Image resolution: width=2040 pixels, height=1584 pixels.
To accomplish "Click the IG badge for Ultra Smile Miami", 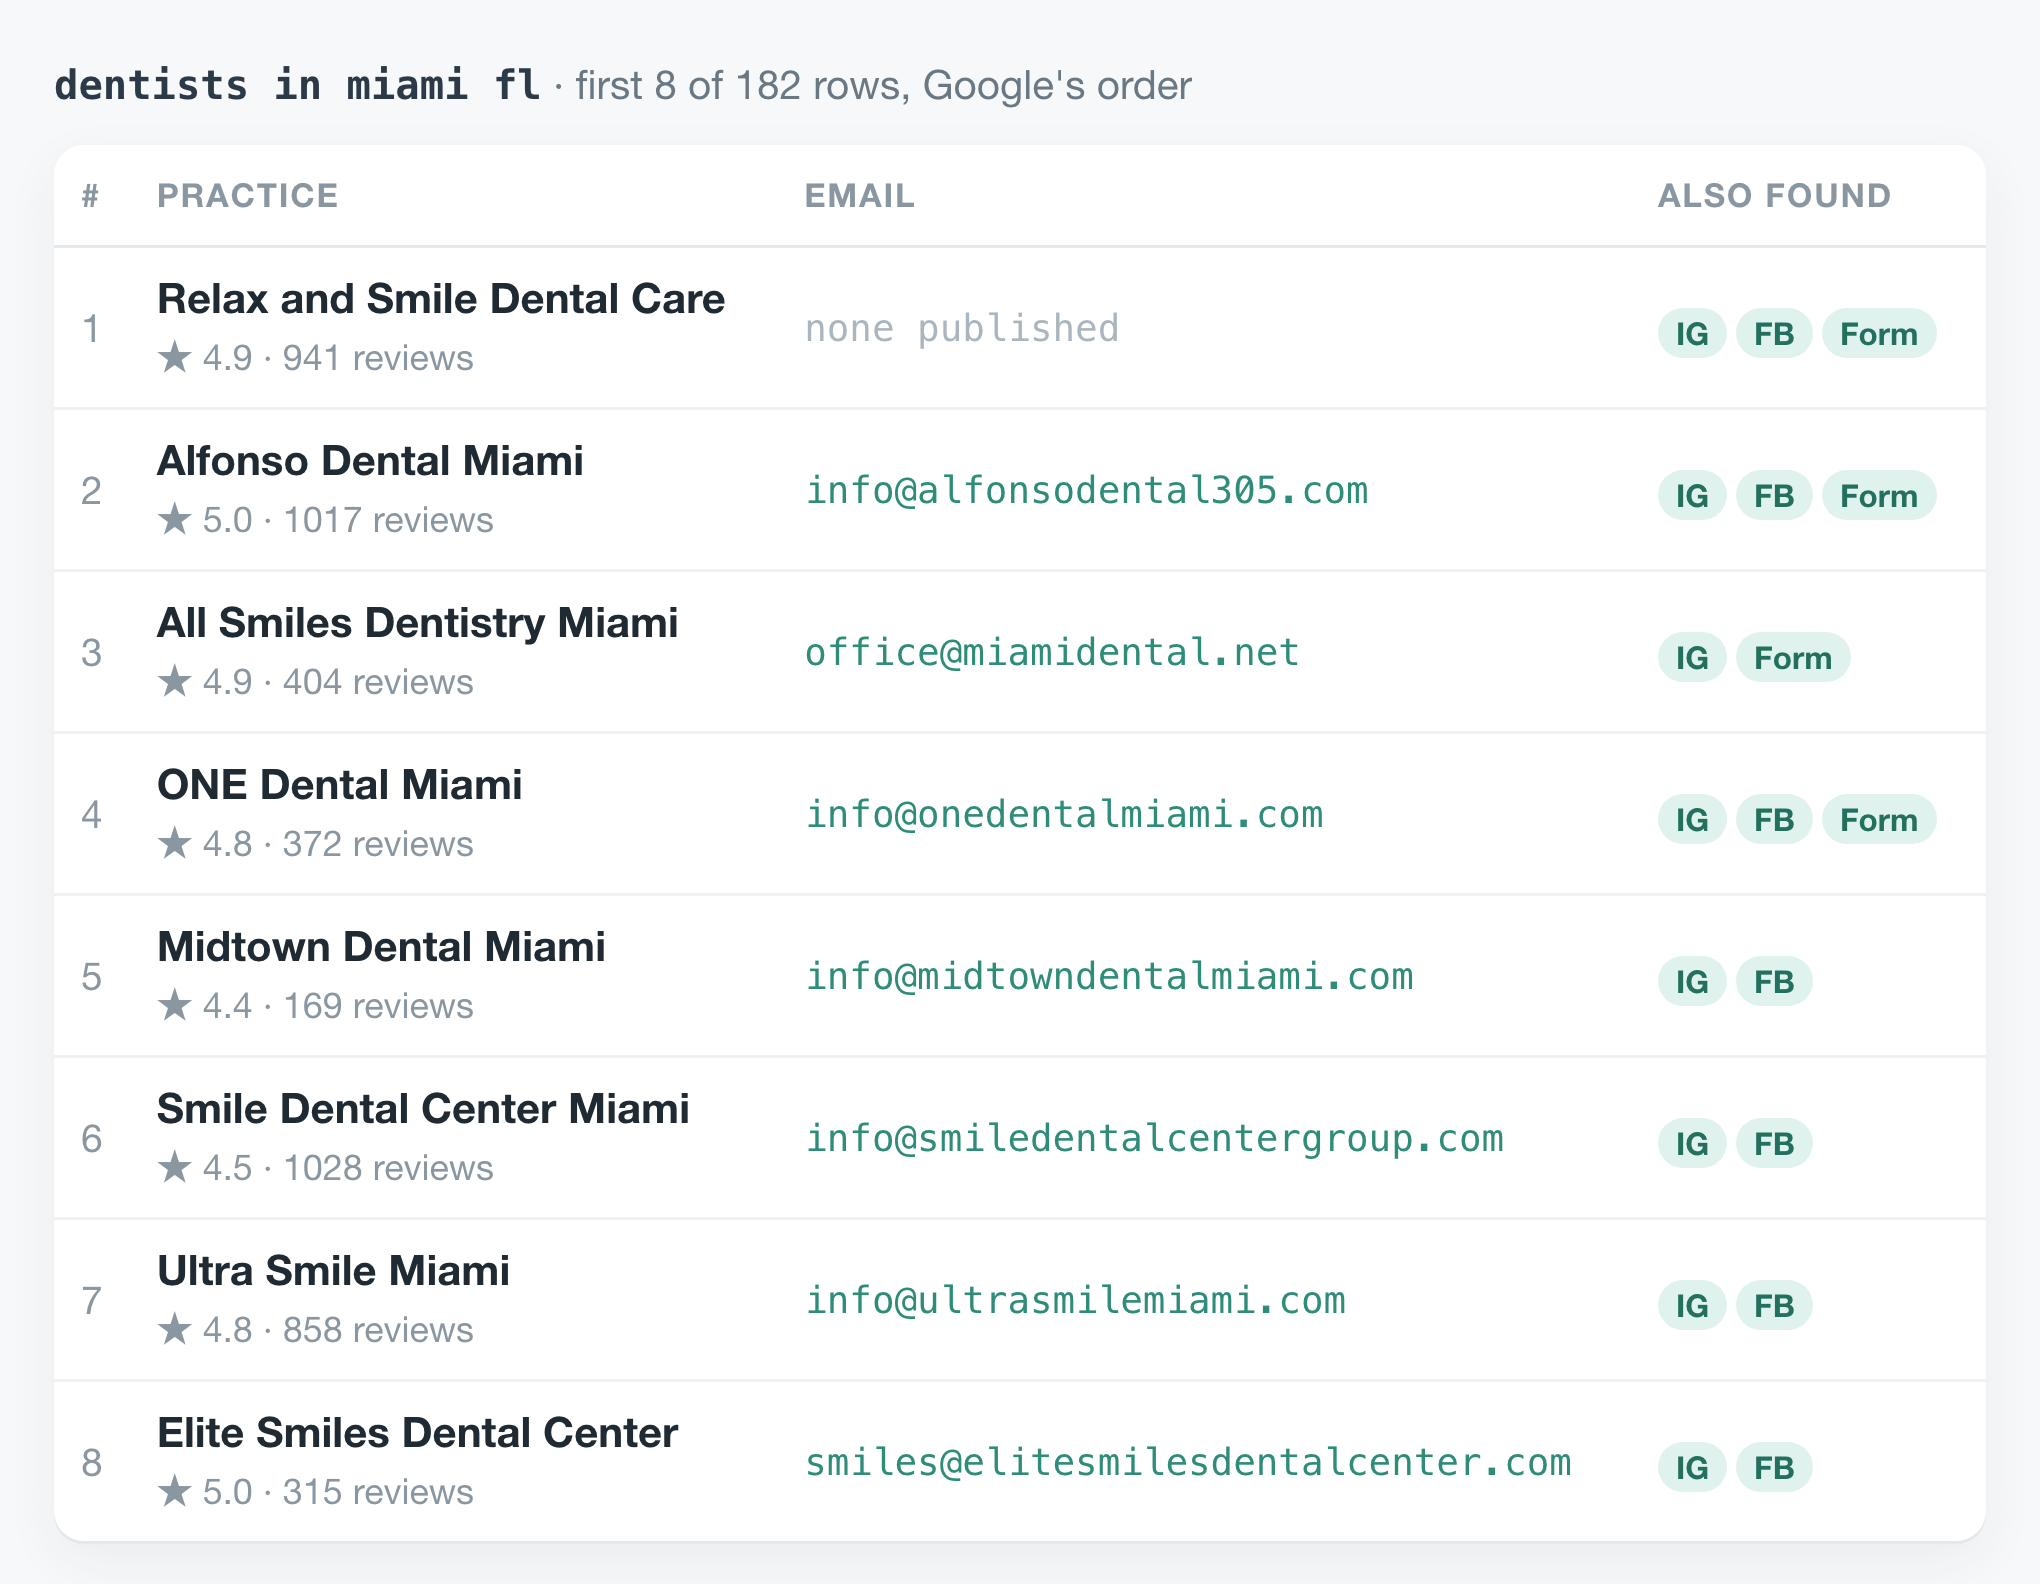I will 1691,1306.
